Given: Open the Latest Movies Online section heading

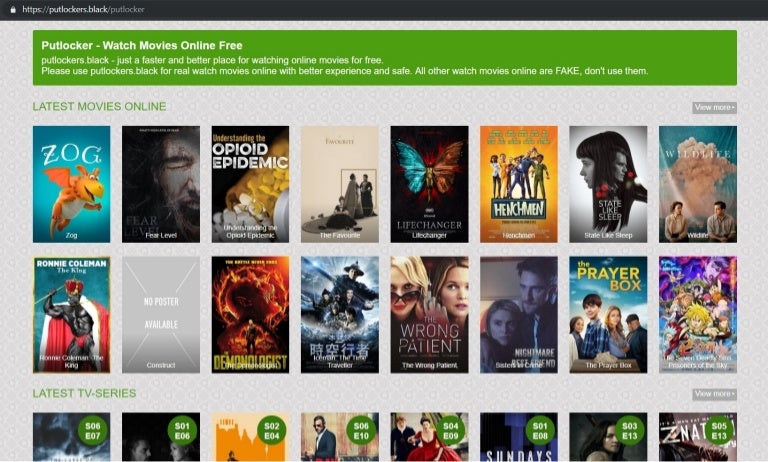Looking at the screenshot, I should click(x=99, y=107).
